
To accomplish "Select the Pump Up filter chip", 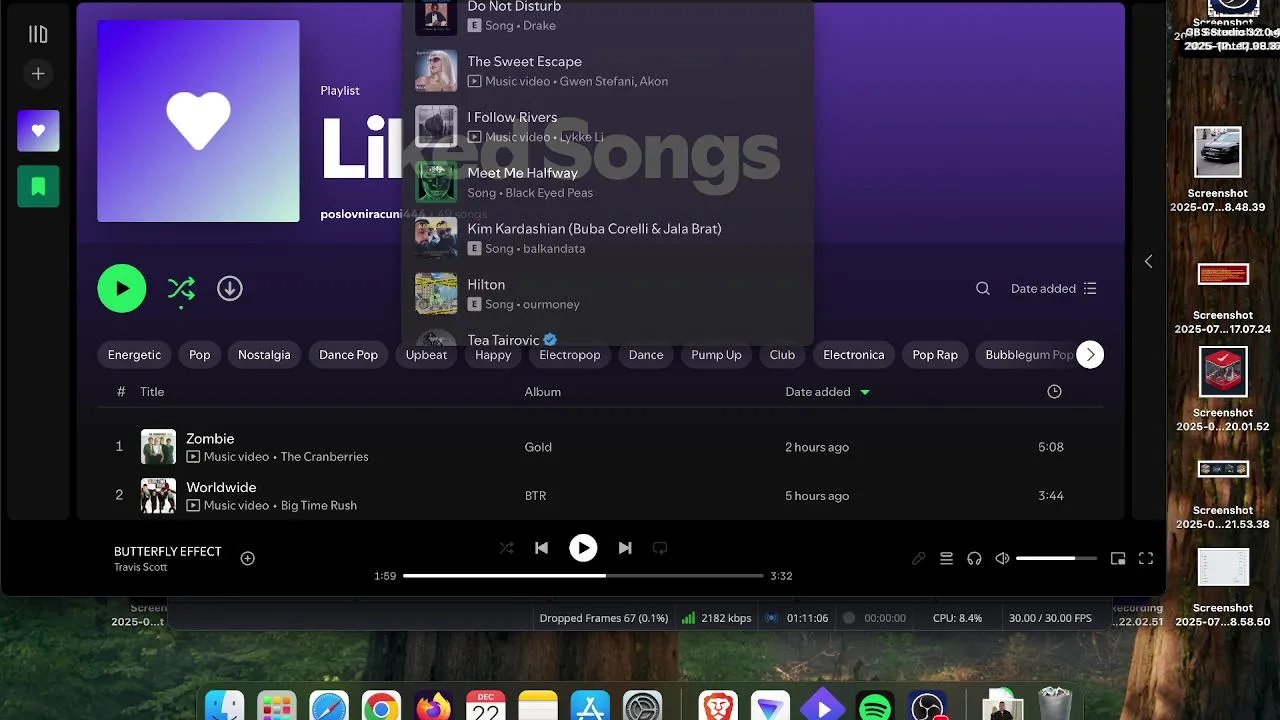I will [716, 355].
